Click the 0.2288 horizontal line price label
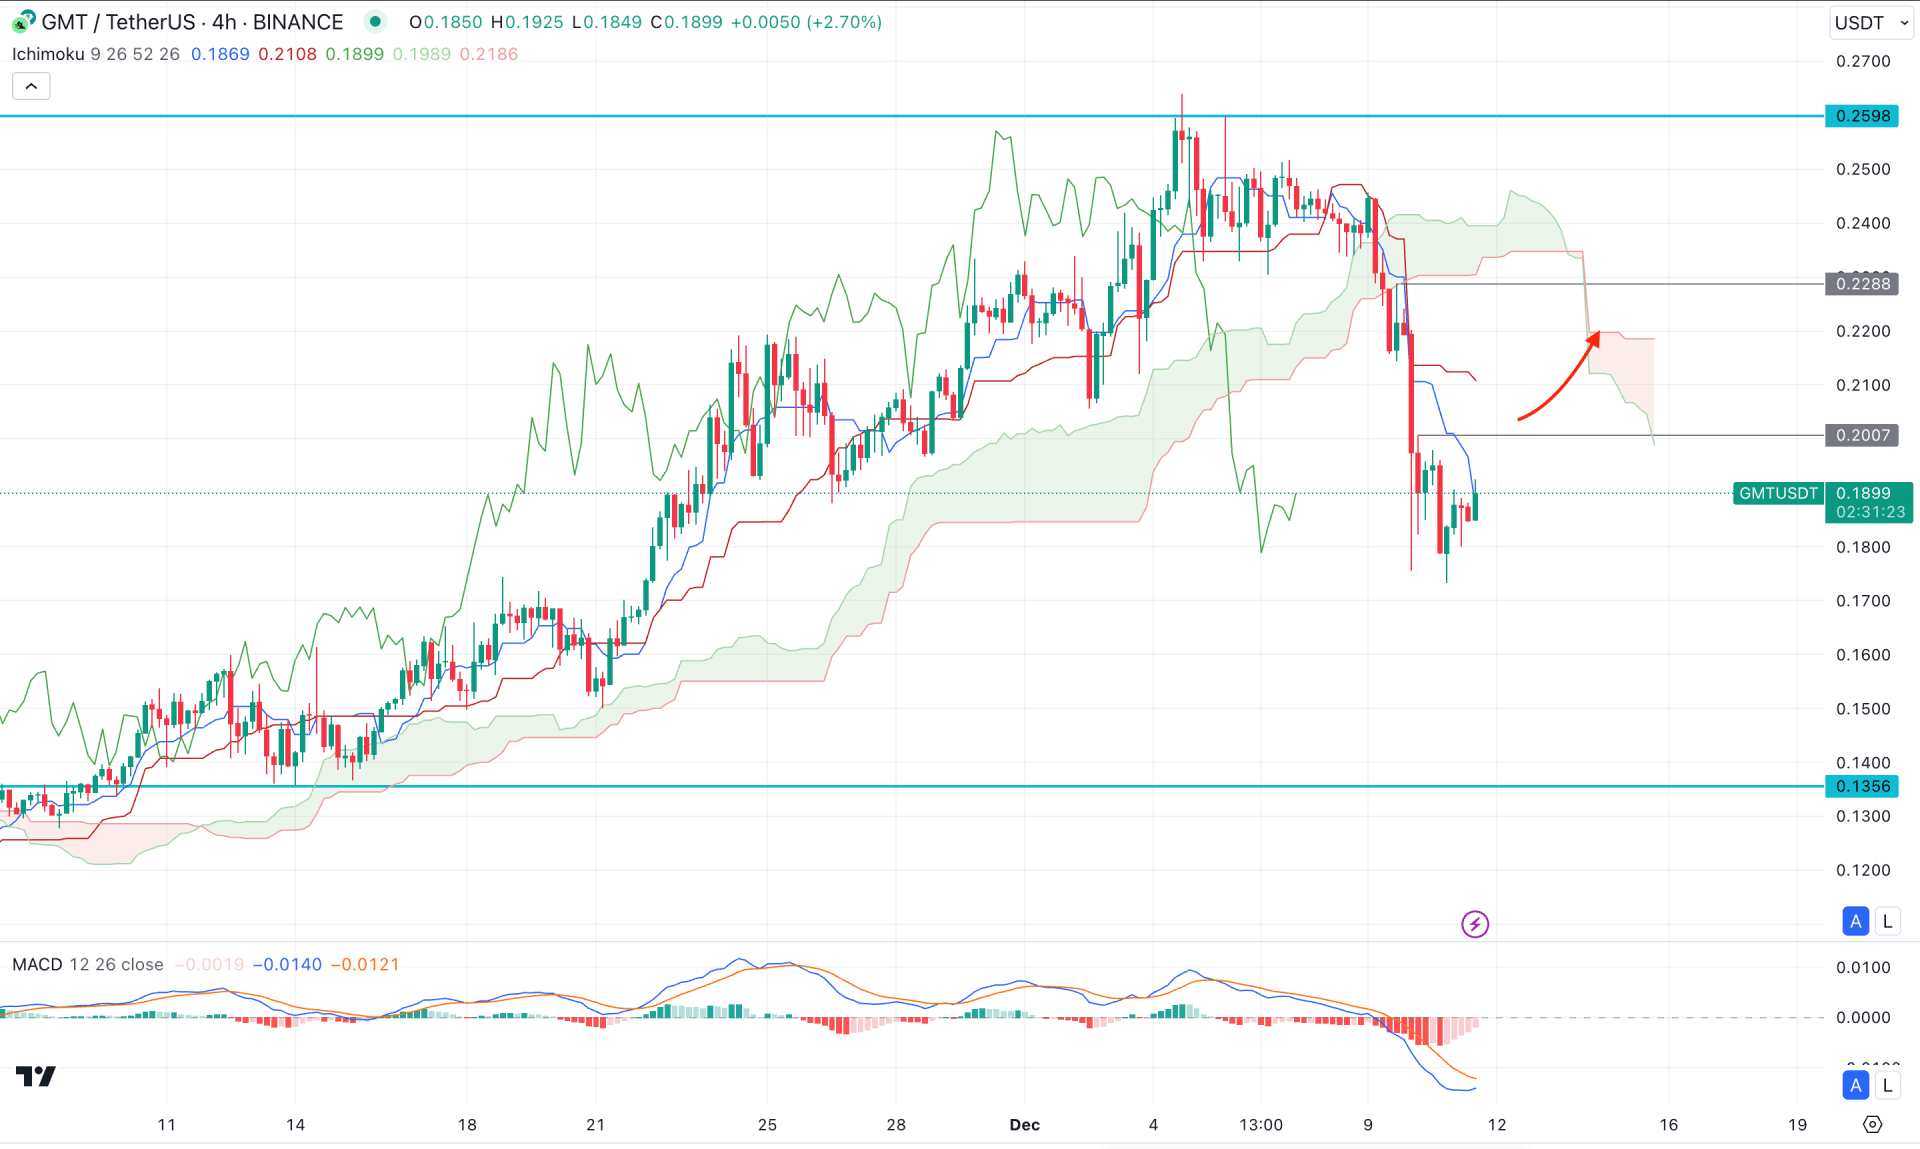Viewport: 1920px width, 1149px height. point(1862,284)
